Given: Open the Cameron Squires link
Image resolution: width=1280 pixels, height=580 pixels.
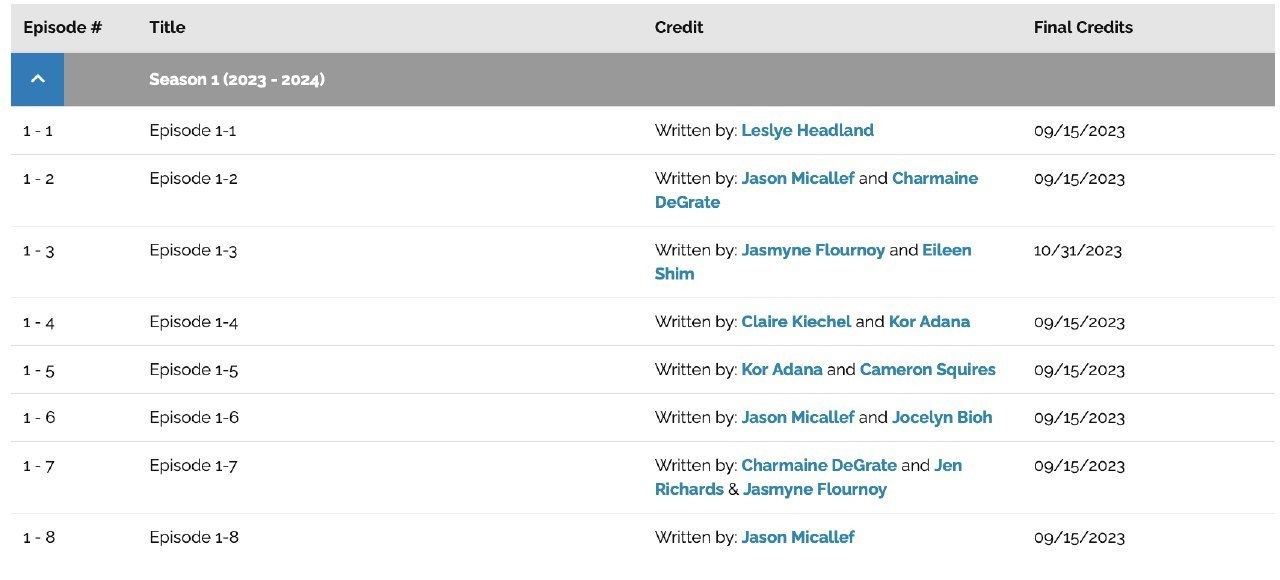Looking at the screenshot, I should [x=928, y=370].
